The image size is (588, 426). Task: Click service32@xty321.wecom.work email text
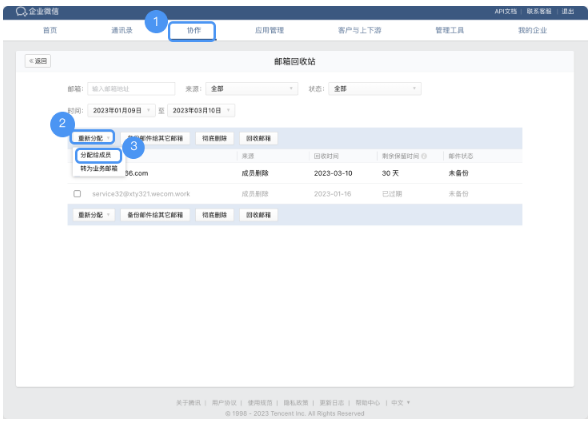141,194
